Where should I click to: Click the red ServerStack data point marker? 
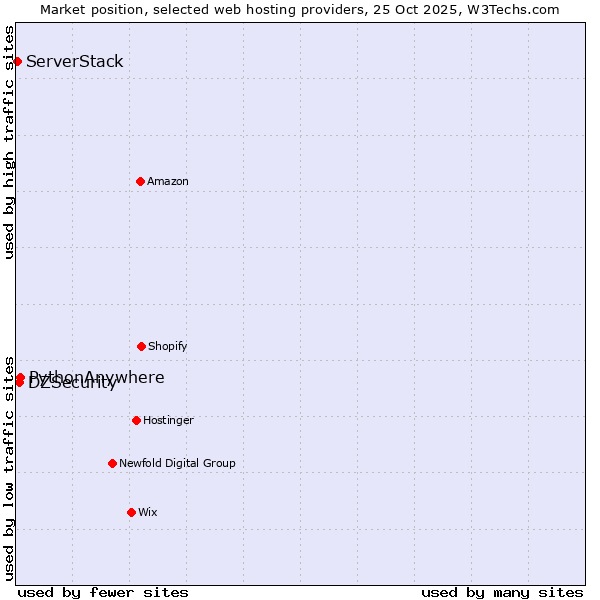(x=17, y=62)
